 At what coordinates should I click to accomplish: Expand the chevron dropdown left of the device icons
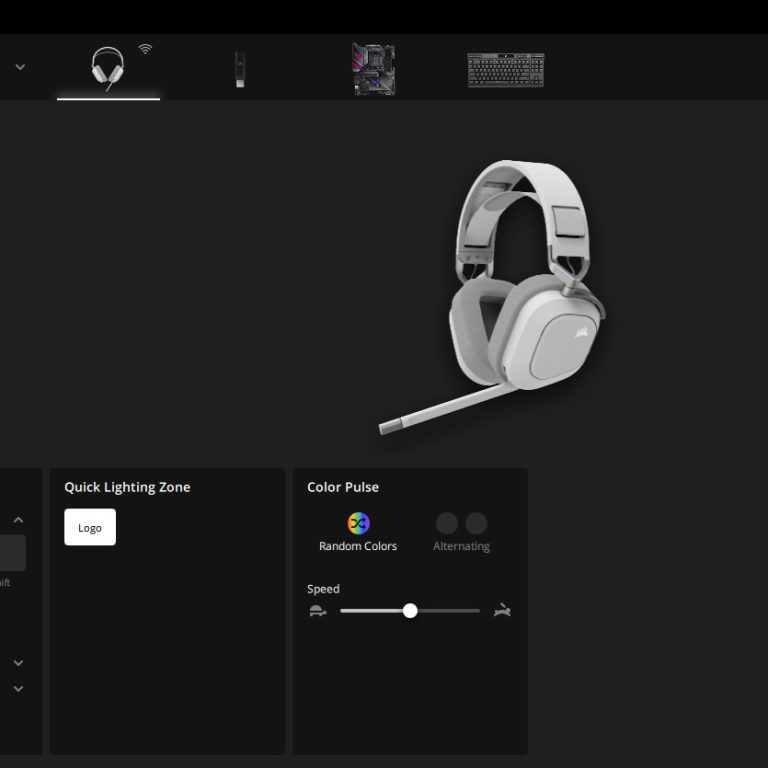pos(20,67)
